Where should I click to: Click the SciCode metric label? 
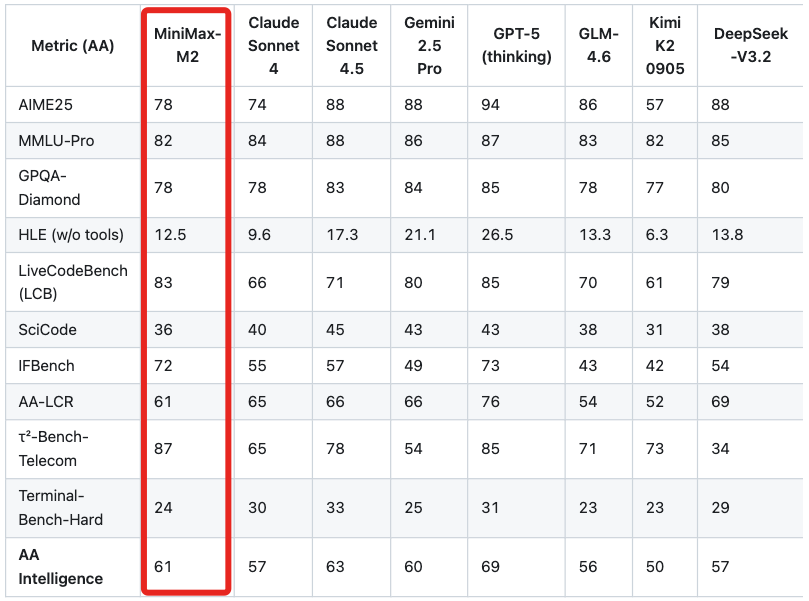47,329
